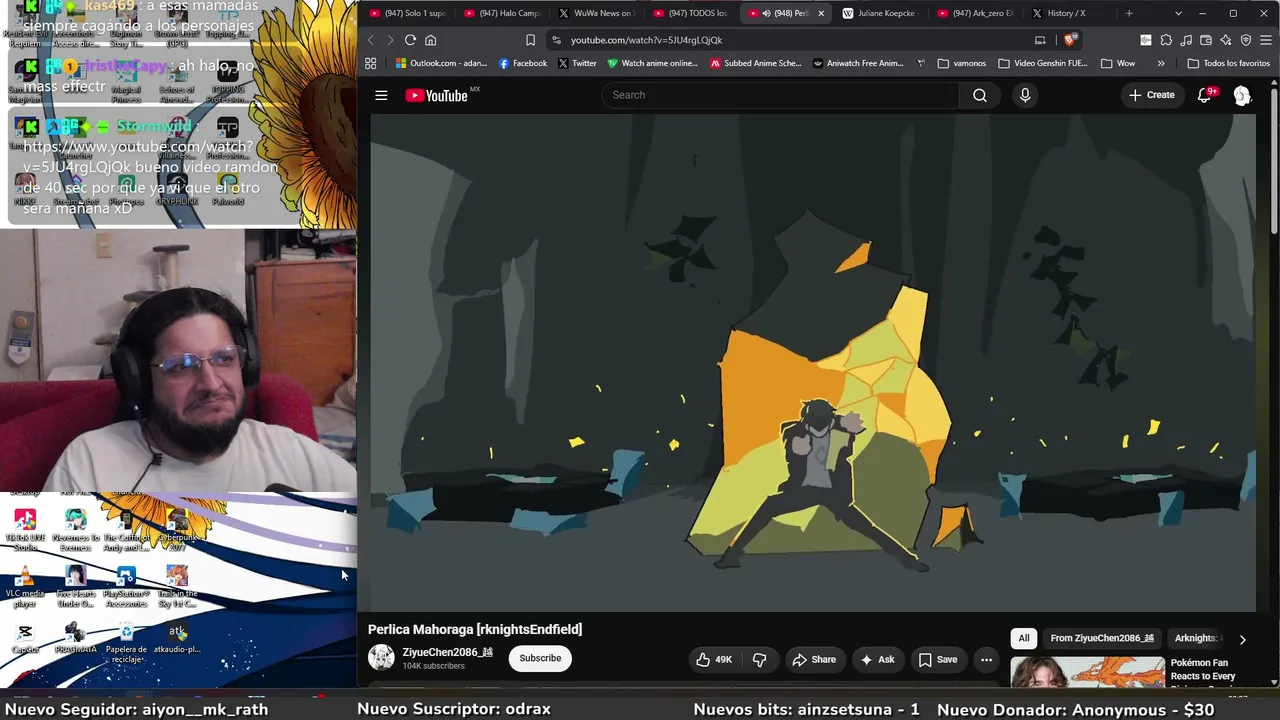Open the Create dropdown button
The width and height of the screenshot is (1280, 720).
point(1152,95)
